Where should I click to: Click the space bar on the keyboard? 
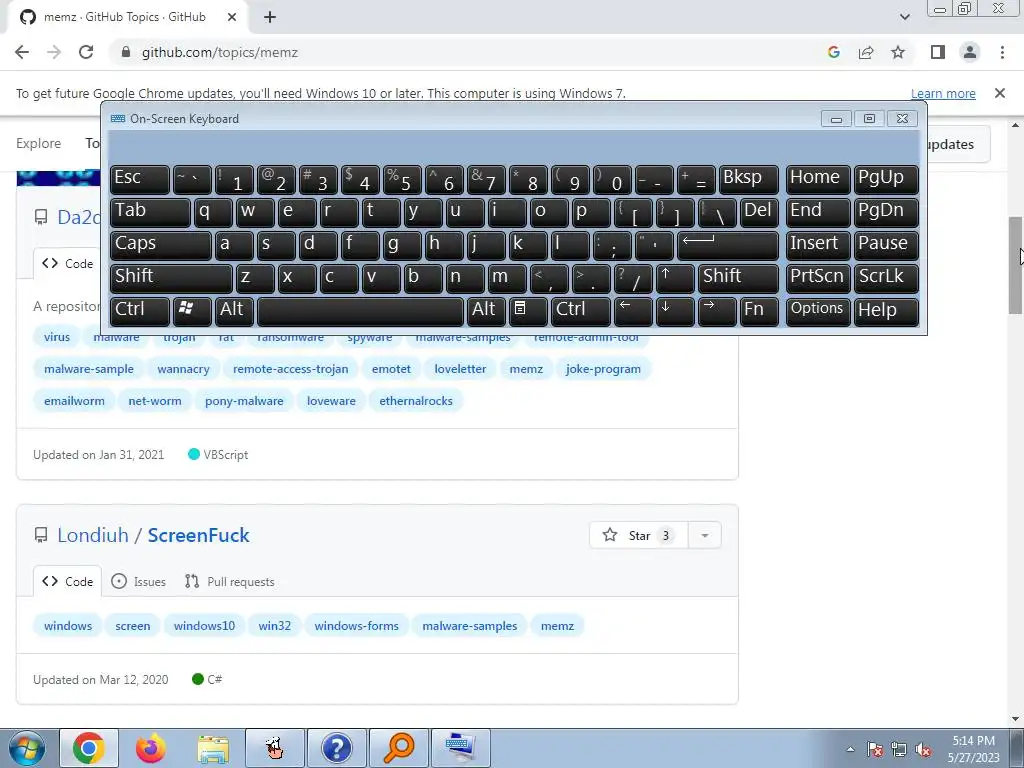360,312
